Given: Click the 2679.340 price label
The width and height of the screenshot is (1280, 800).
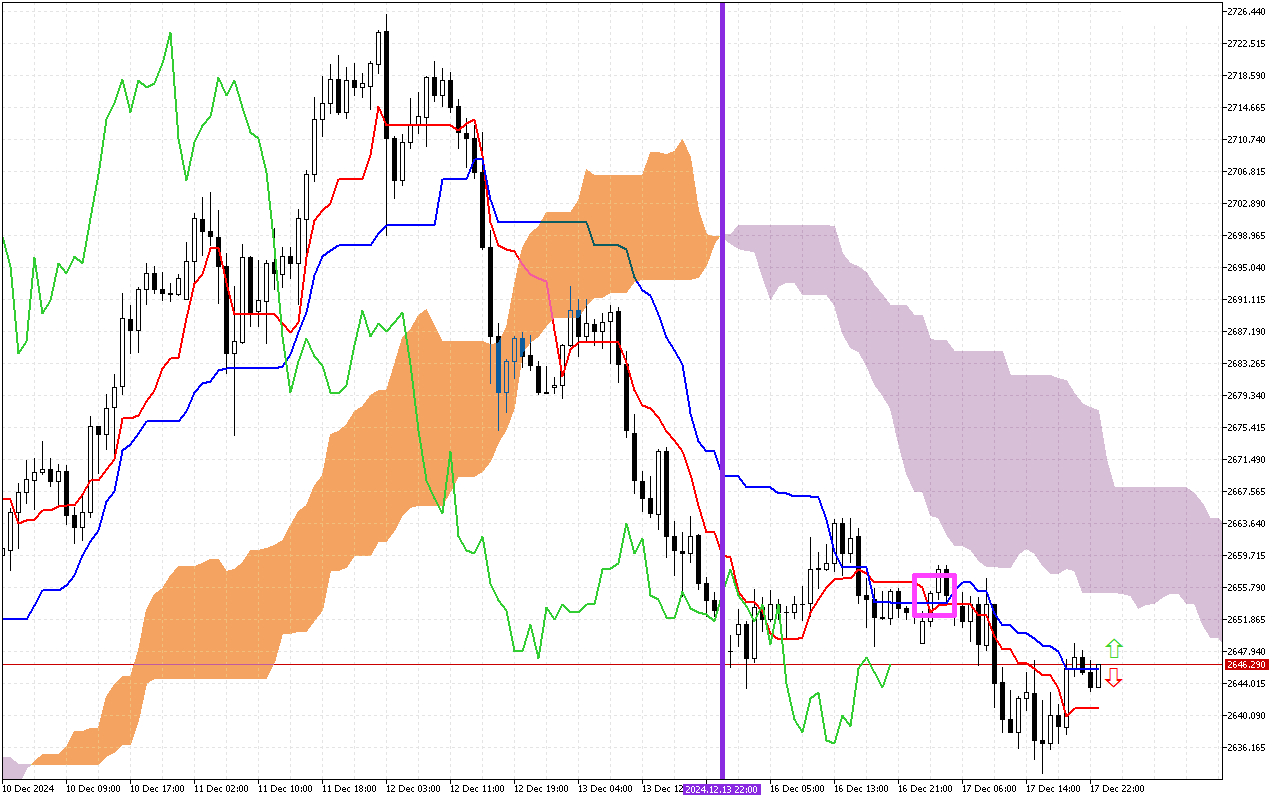Looking at the screenshot, I should tap(1246, 396).
